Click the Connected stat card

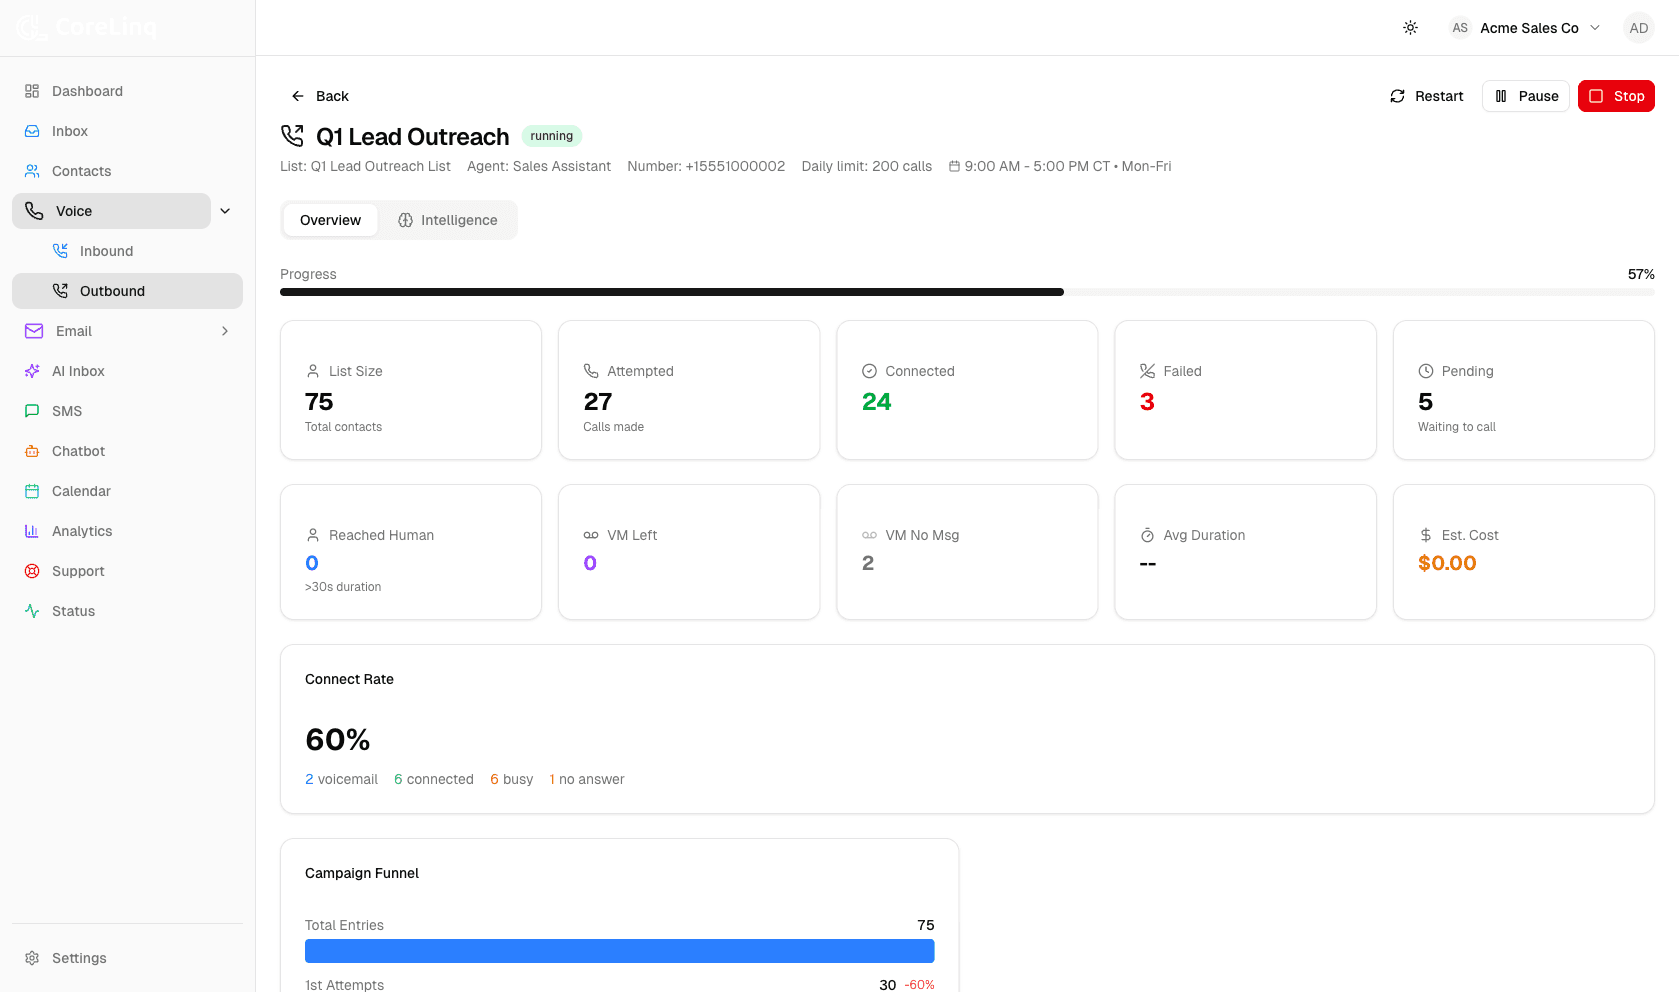(967, 390)
